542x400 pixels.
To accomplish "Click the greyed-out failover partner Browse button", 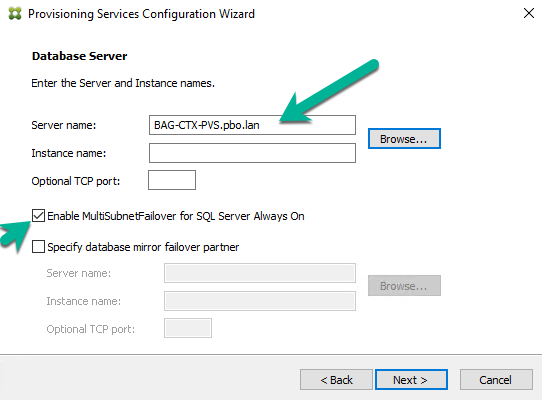I will coord(404,286).
